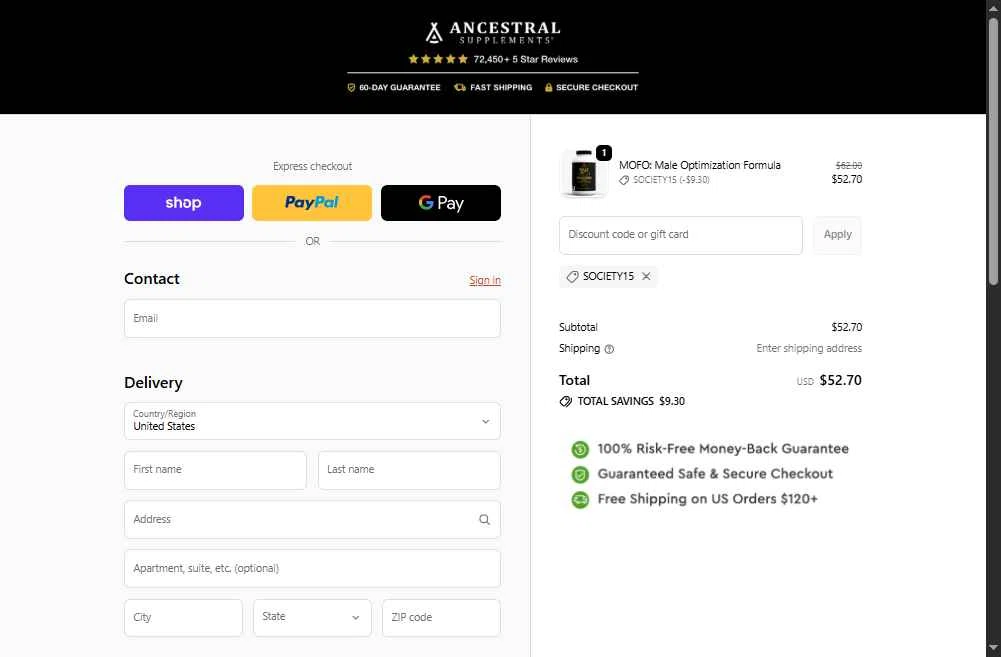The width and height of the screenshot is (1001, 657).
Task: Focus the Email input field
Action: tap(312, 318)
